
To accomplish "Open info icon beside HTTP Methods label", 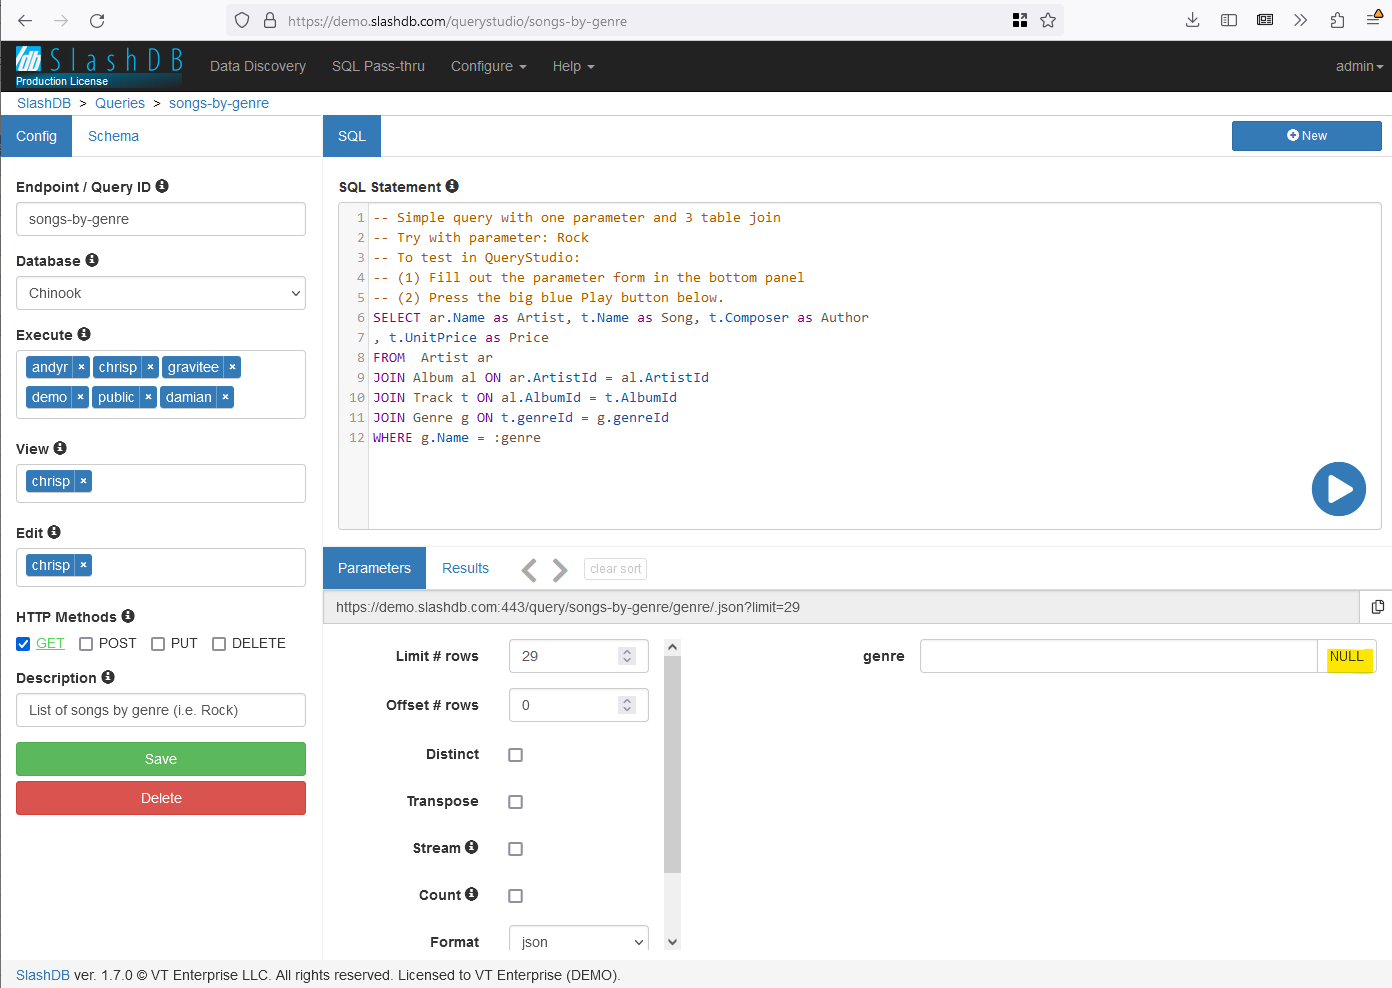I will tap(128, 616).
